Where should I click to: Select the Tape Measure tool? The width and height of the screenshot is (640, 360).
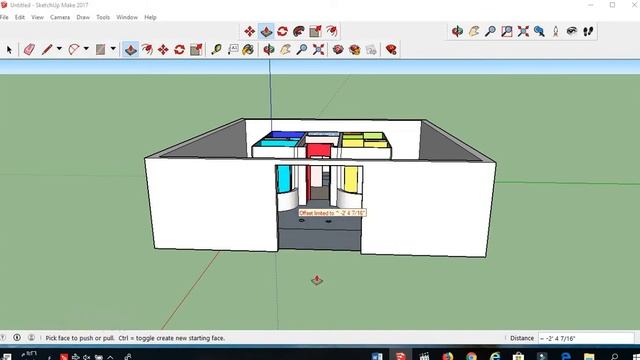pos(216,50)
